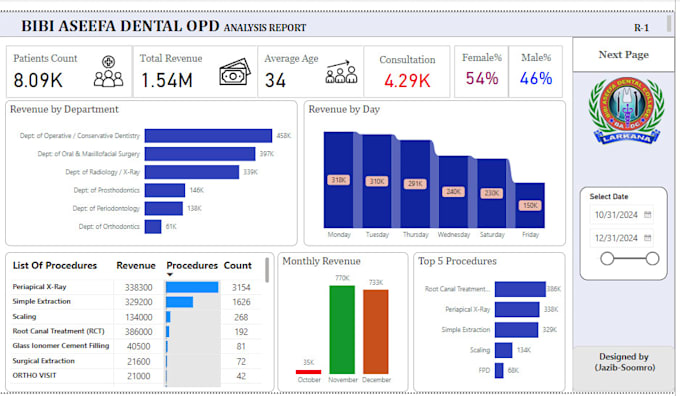Click the money bills revenue icon
680x396 pixels.
click(235, 72)
